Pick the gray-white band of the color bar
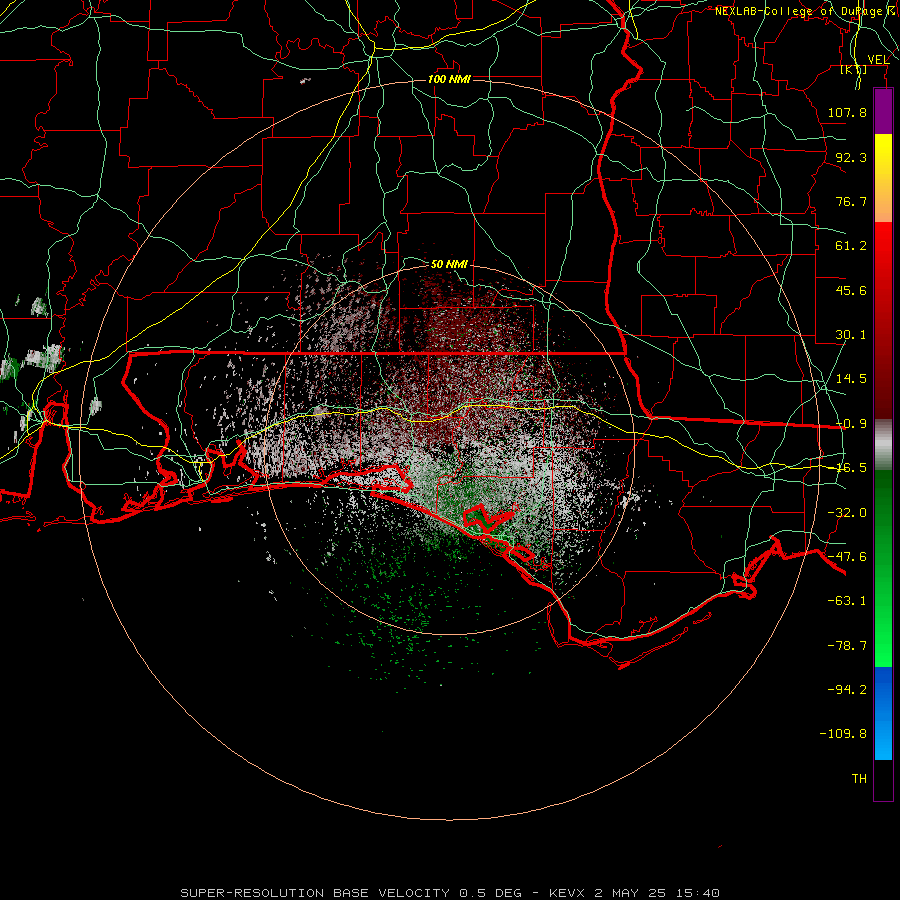Viewport: 900px width, 900px height. point(883,445)
